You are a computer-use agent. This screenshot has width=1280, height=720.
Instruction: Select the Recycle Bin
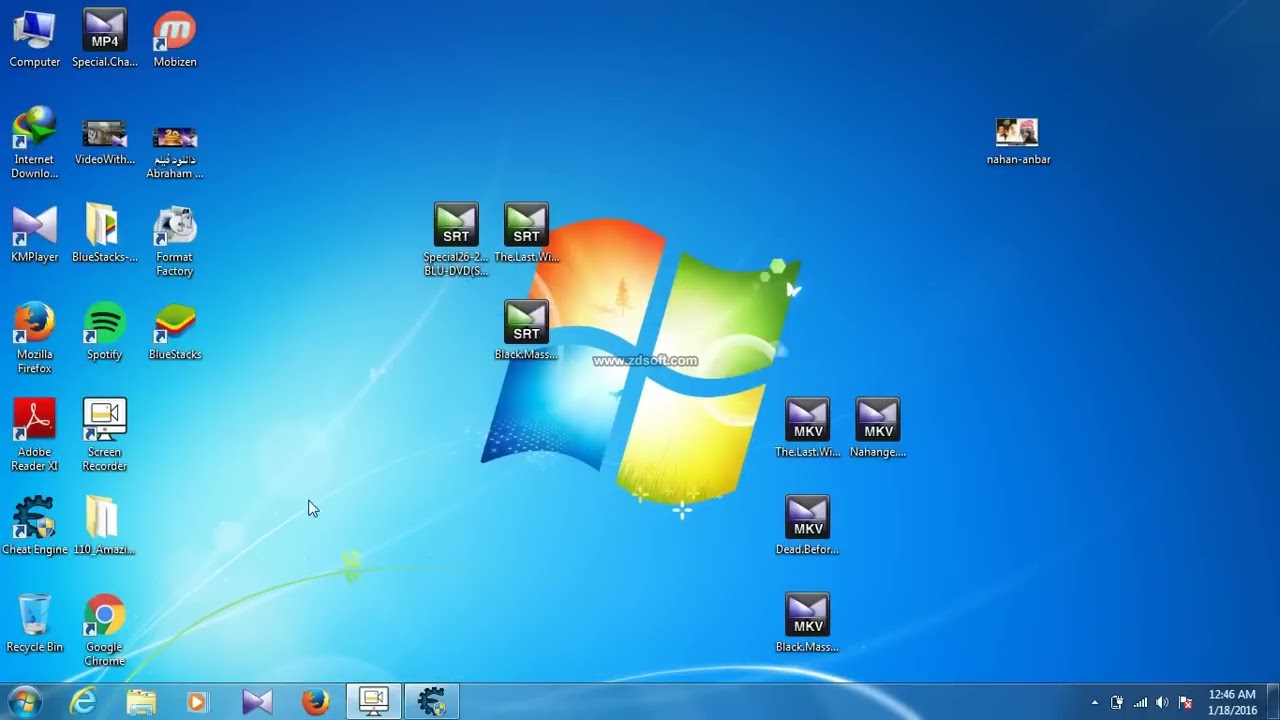pyautogui.click(x=34, y=624)
